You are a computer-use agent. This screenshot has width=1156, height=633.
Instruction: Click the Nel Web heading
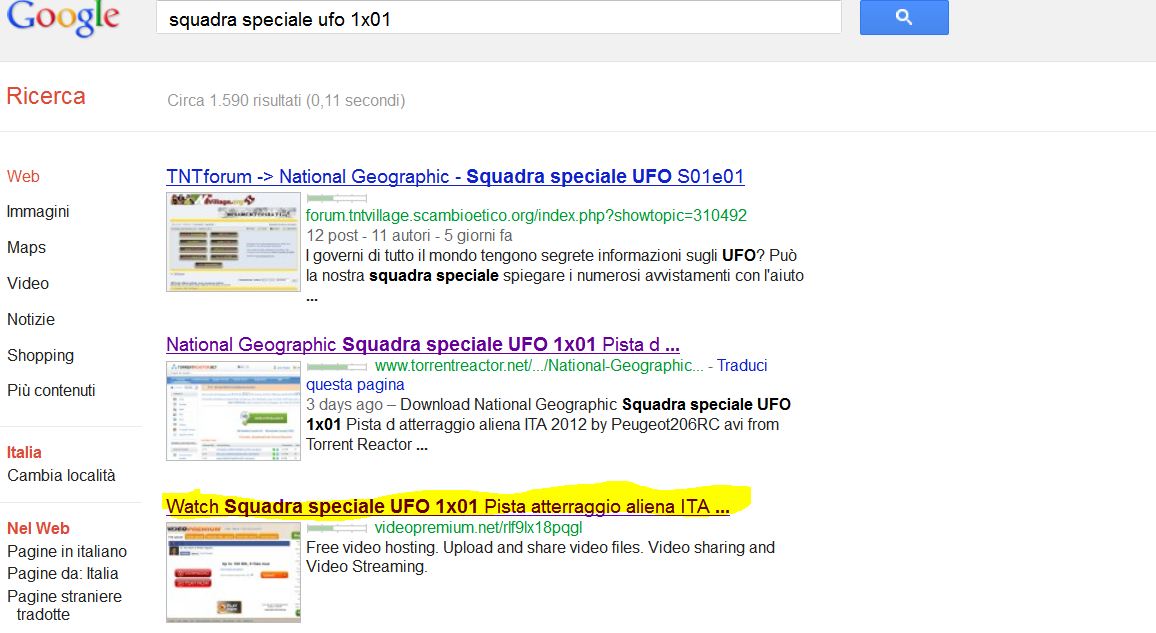(38, 528)
